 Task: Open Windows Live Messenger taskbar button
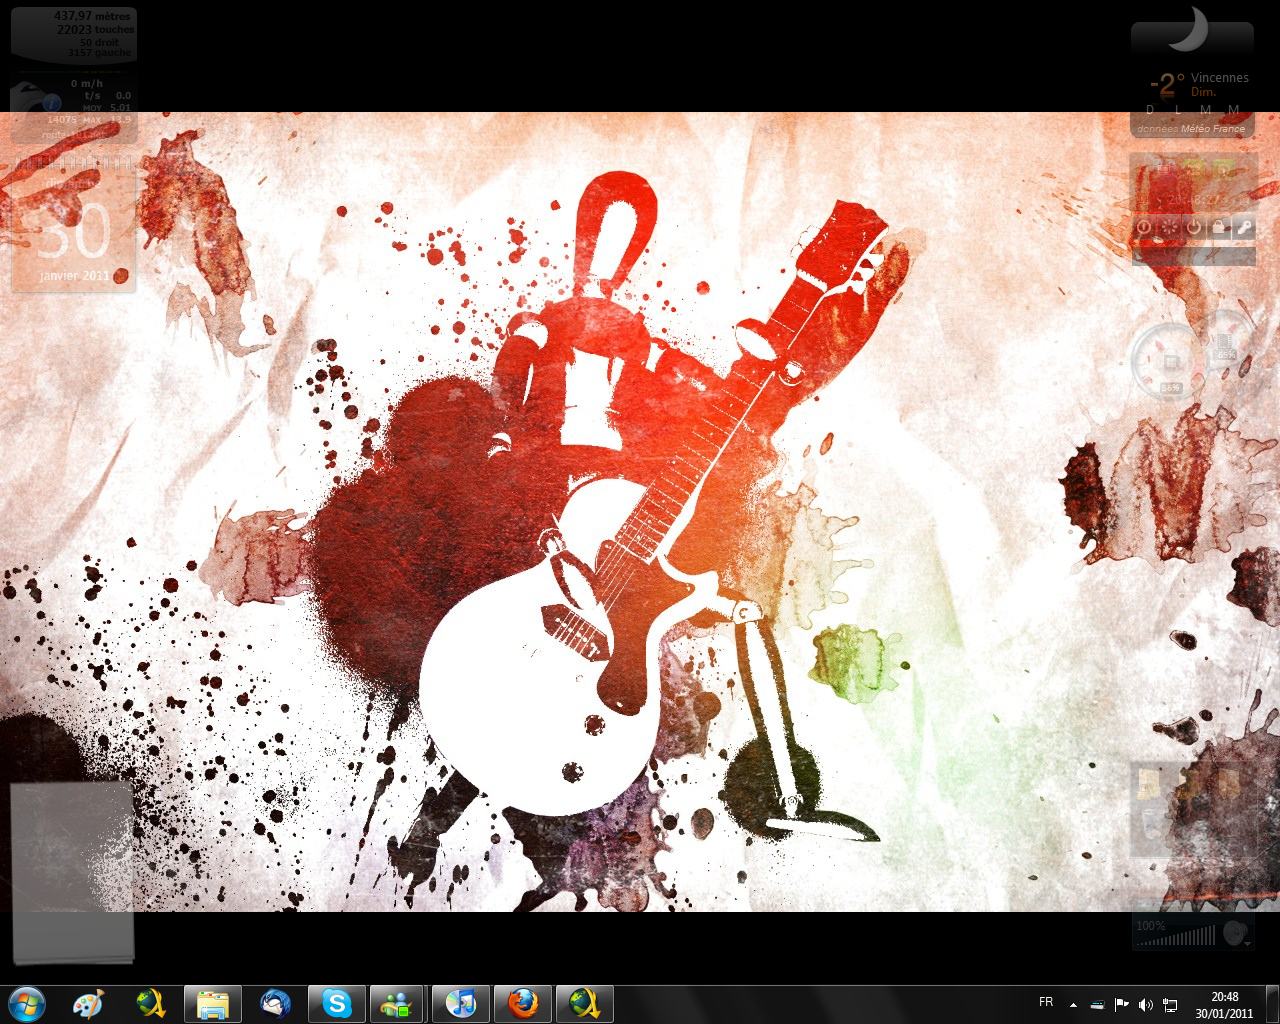coord(398,1004)
